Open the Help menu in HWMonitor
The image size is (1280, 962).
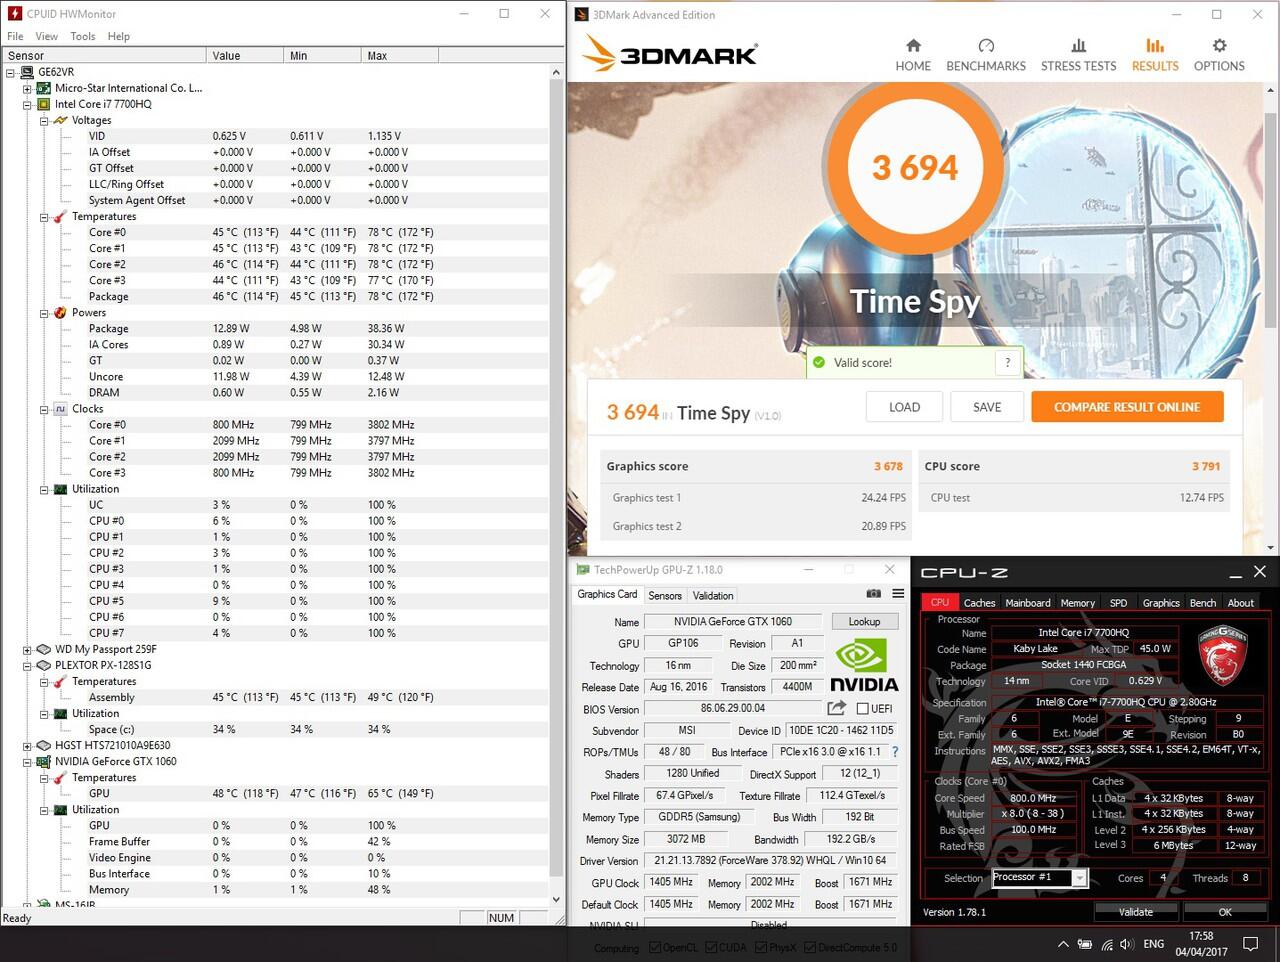click(x=119, y=36)
